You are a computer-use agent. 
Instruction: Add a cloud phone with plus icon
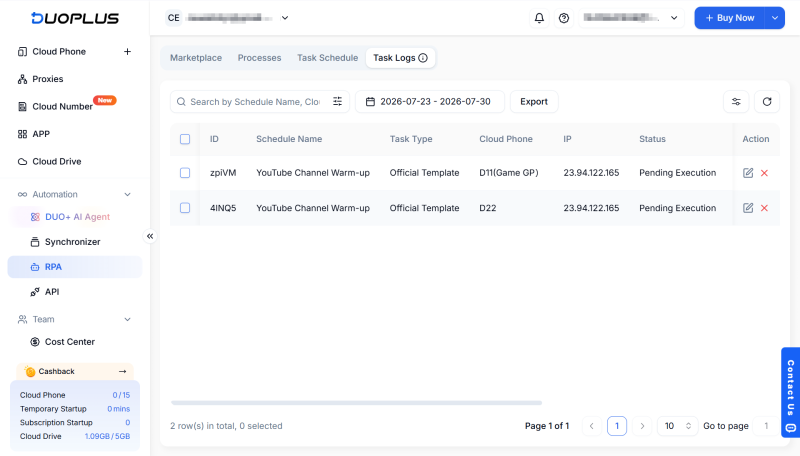(128, 52)
